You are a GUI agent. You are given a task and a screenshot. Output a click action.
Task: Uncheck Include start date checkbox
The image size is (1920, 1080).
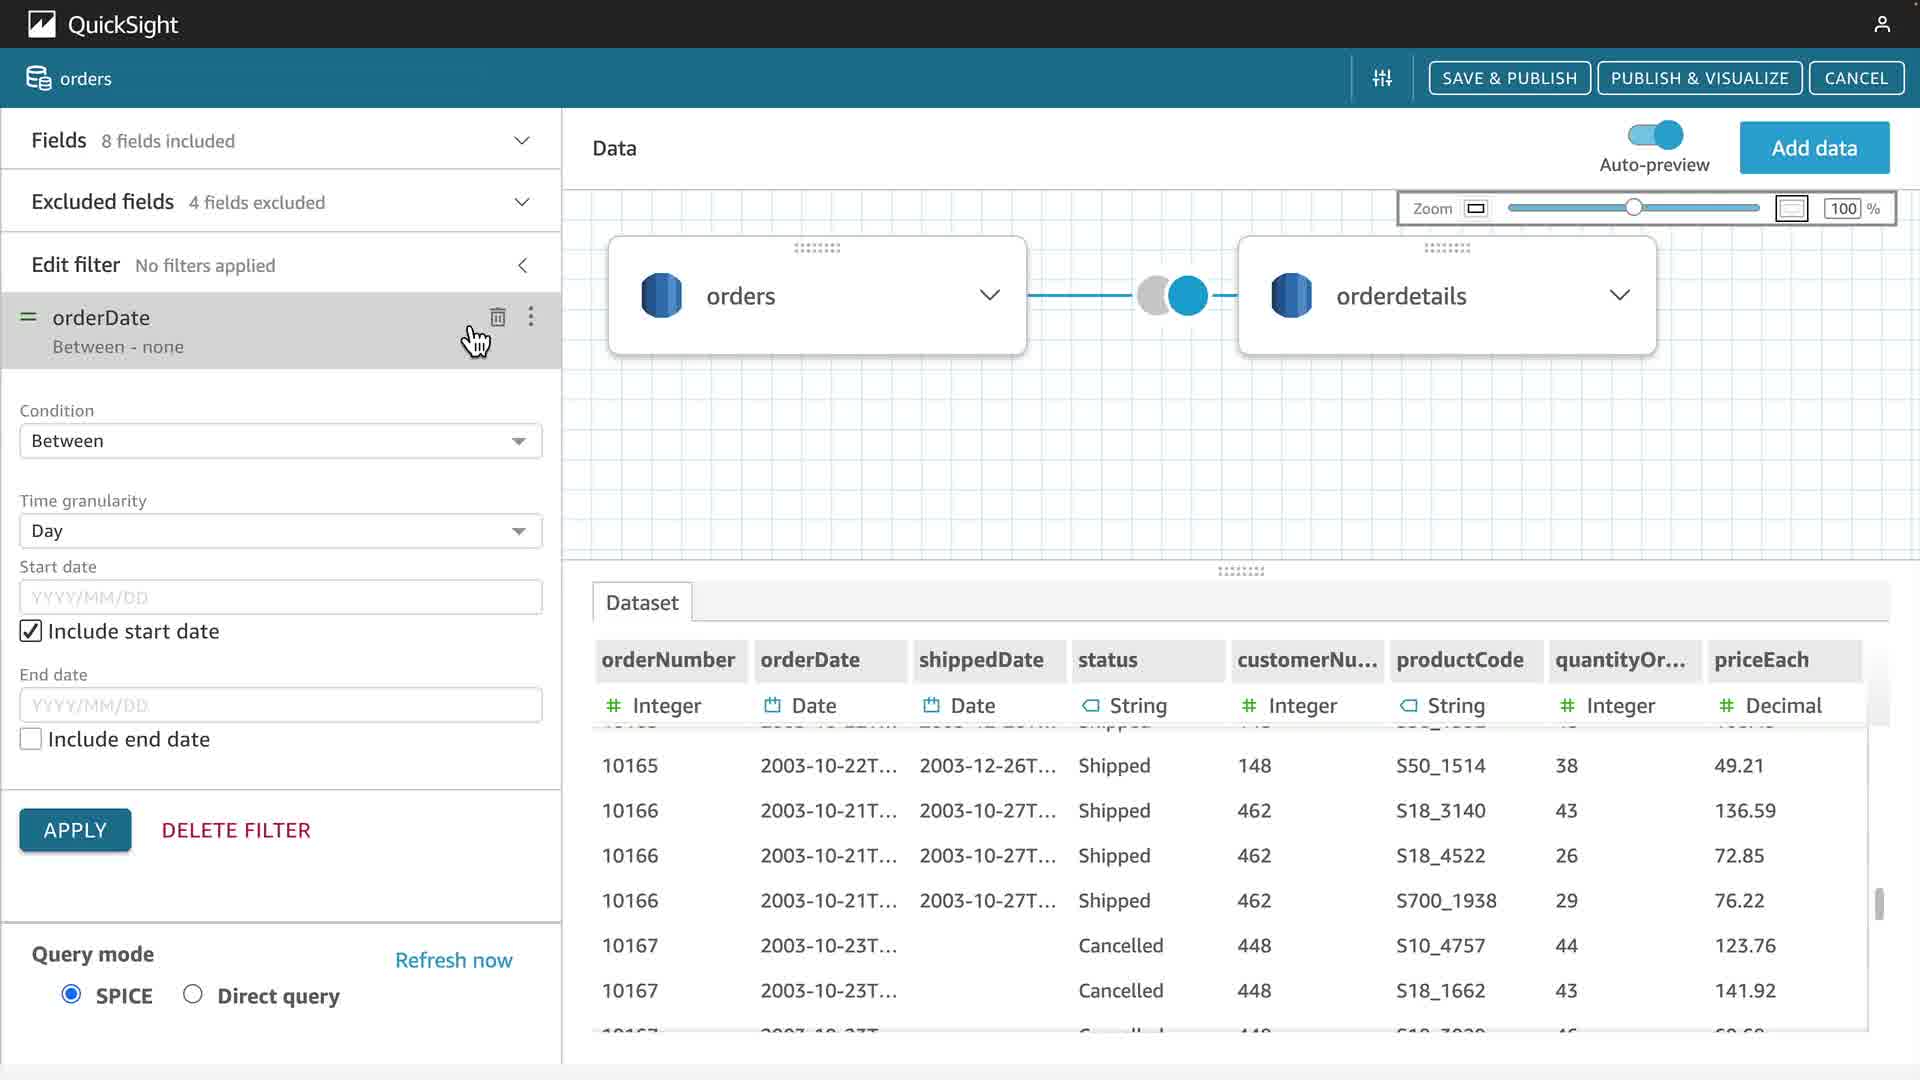[31, 631]
